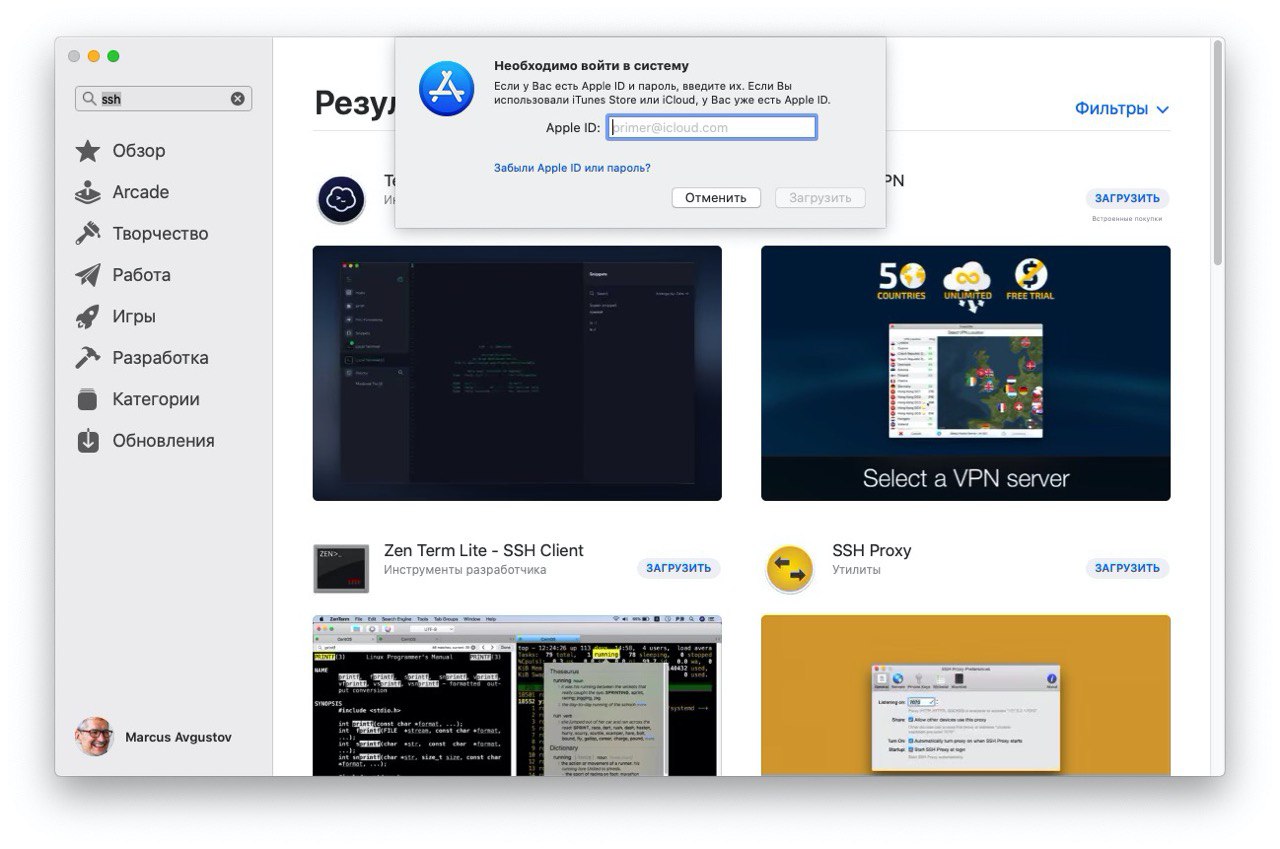Click the Zen Term Lite - SSH Client title
Viewport: 1280px width, 849px height.
[484, 551]
